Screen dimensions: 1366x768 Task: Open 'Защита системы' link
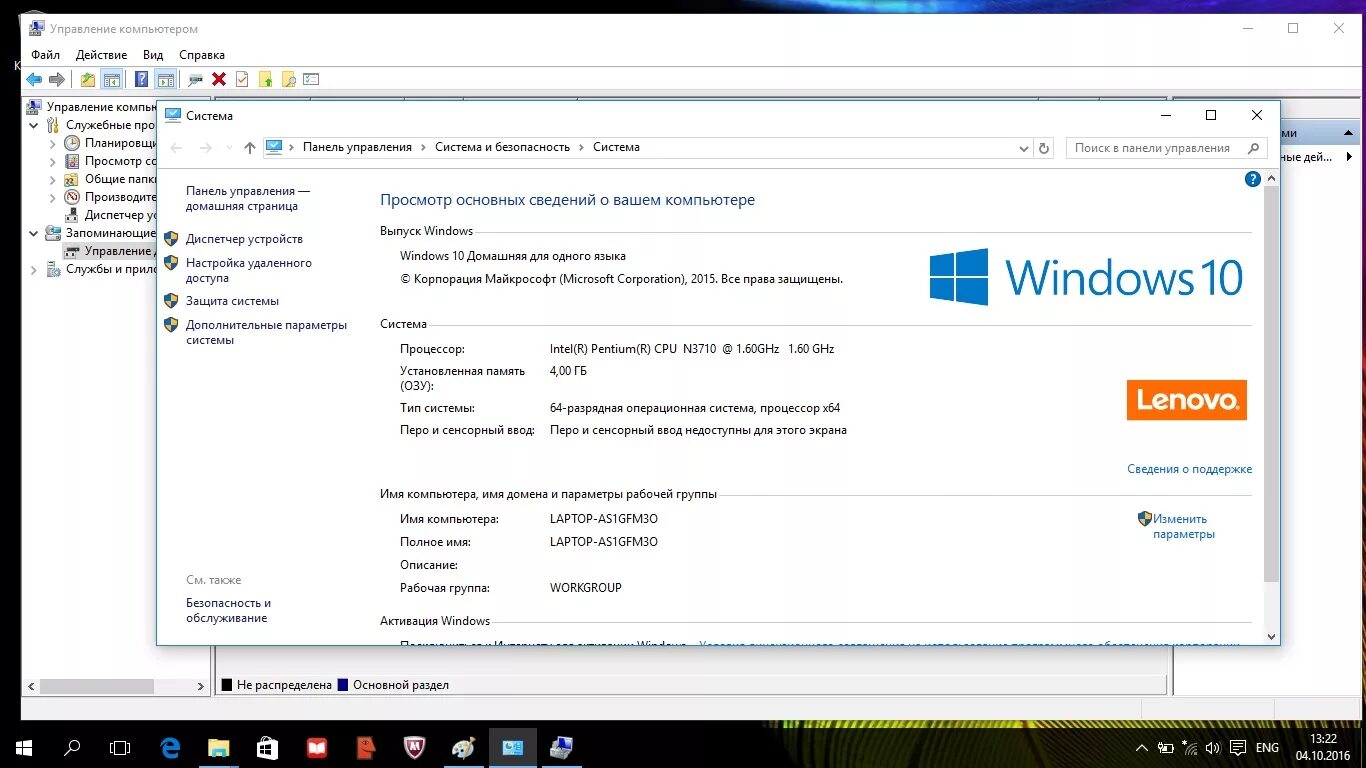click(232, 301)
